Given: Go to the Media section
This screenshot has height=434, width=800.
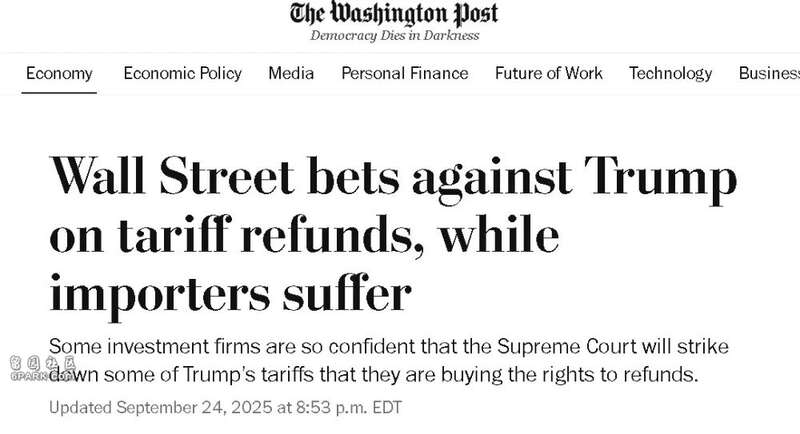Looking at the screenshot, I should click(291, 73).
